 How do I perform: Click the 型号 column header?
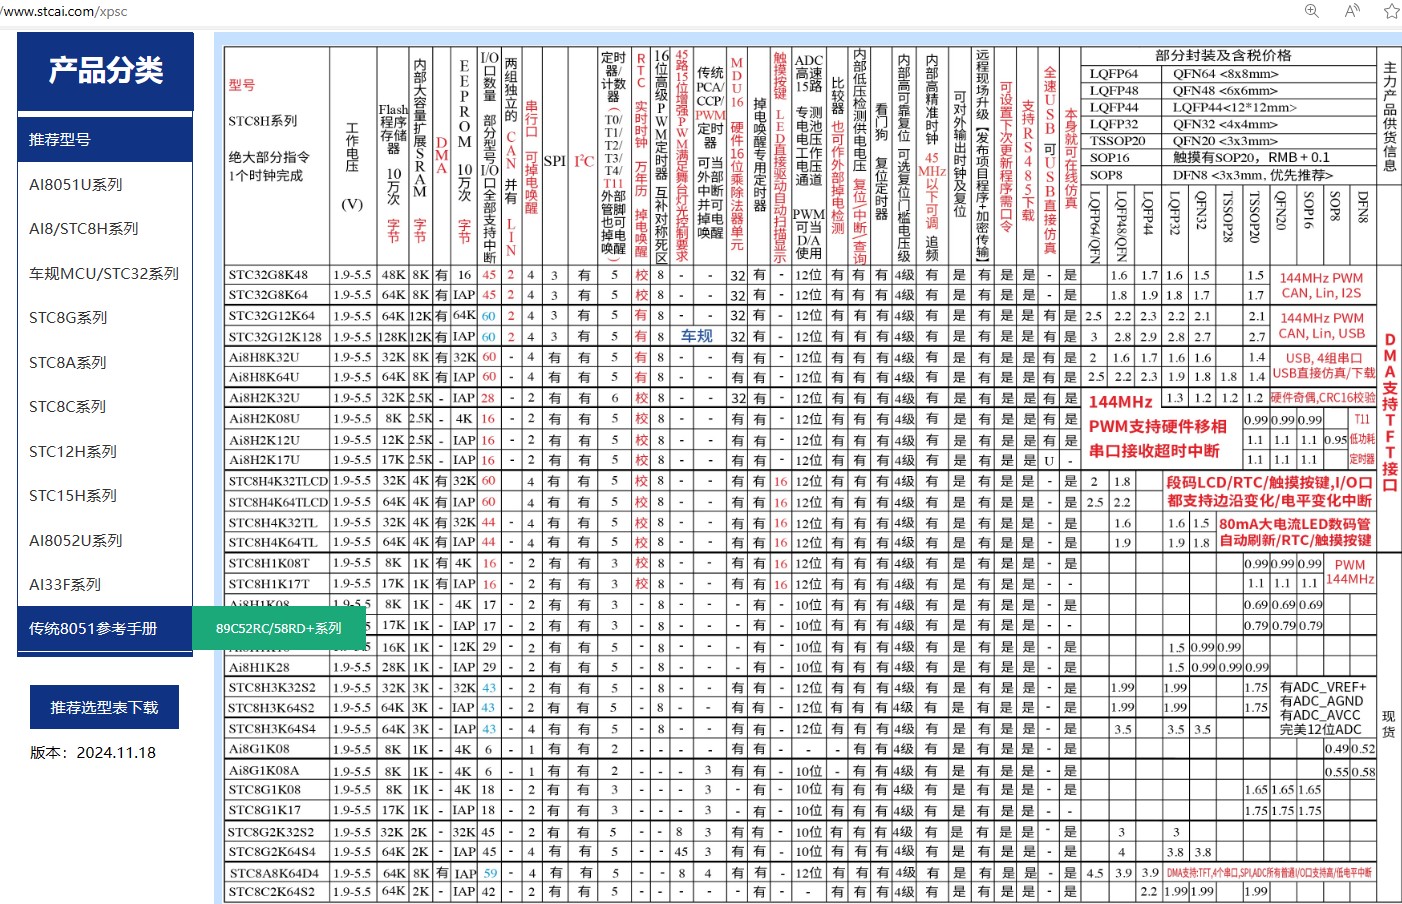(x=242, y=86)
